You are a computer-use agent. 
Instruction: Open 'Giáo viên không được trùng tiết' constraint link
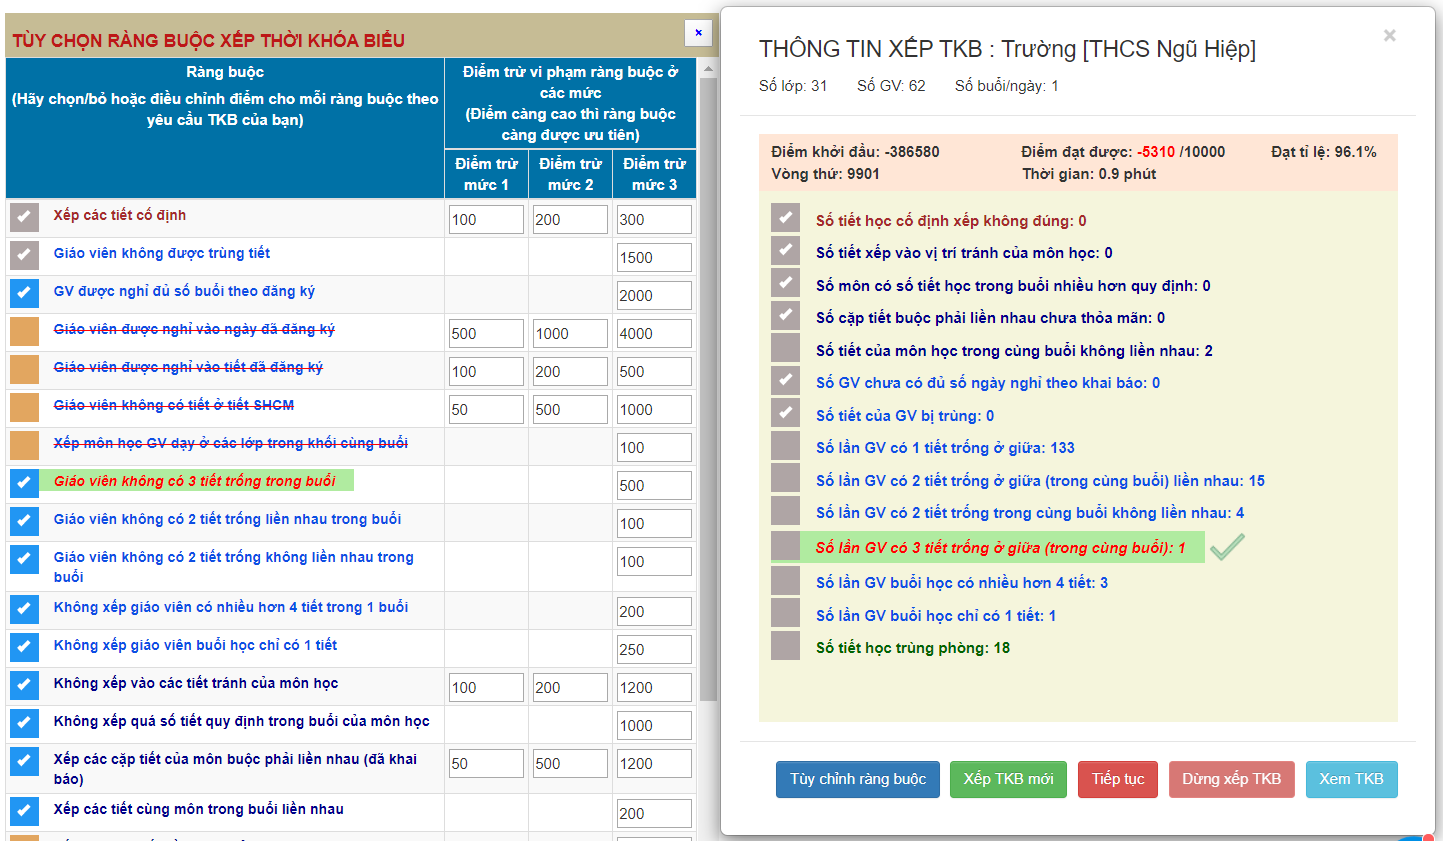click(162, 254)
